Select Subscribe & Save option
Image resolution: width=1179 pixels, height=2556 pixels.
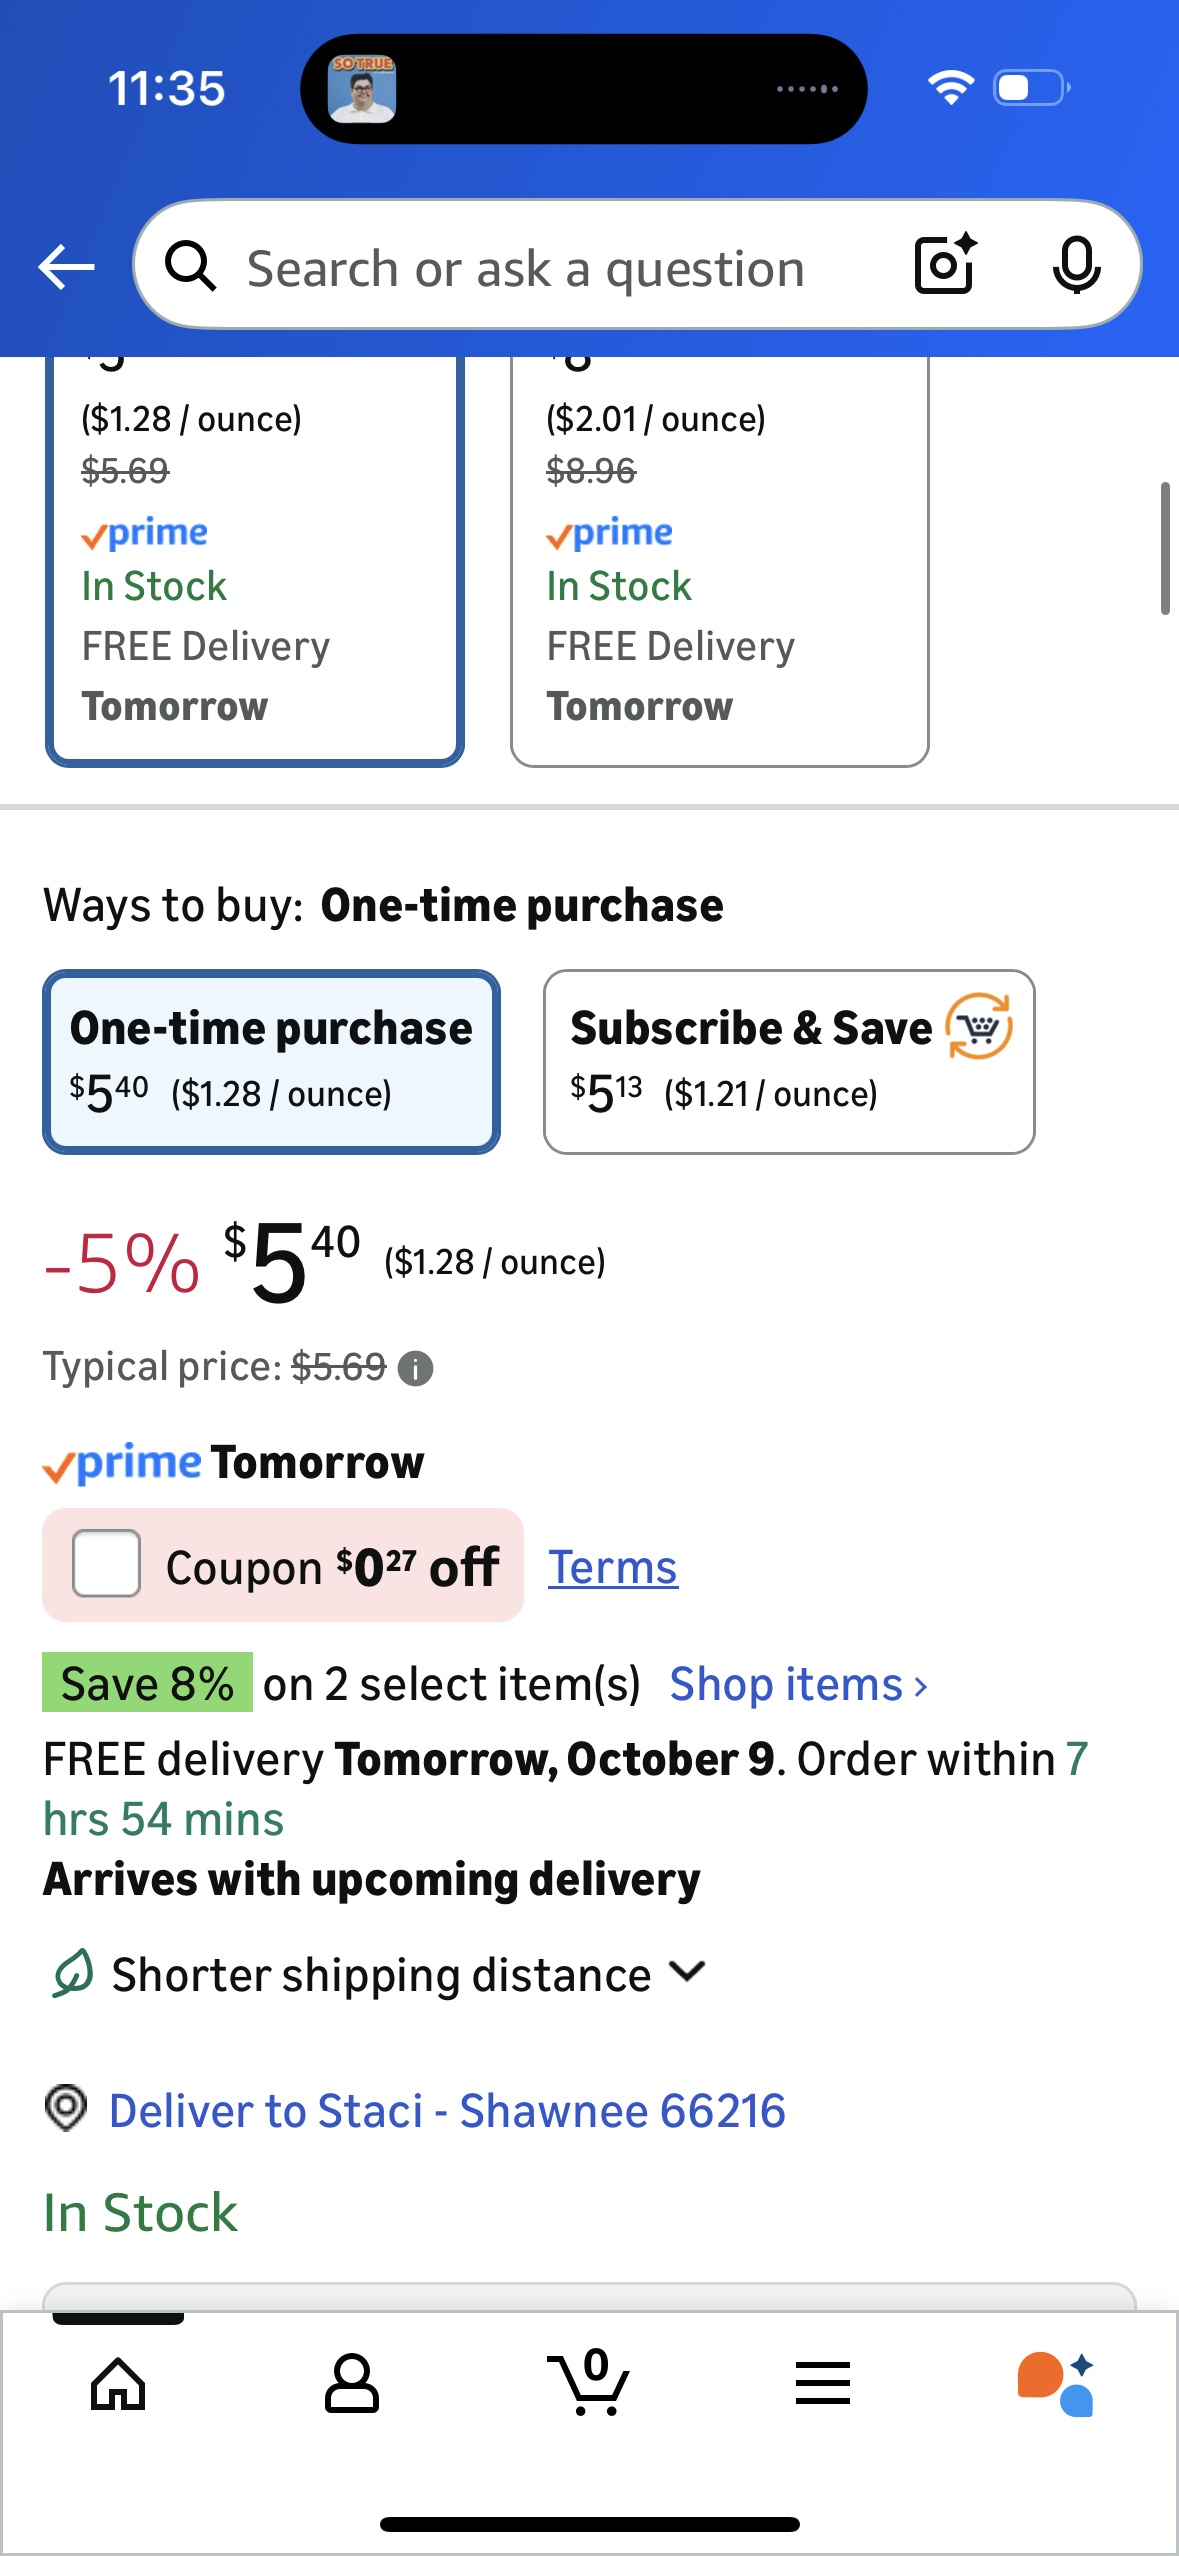point(789,1062)
